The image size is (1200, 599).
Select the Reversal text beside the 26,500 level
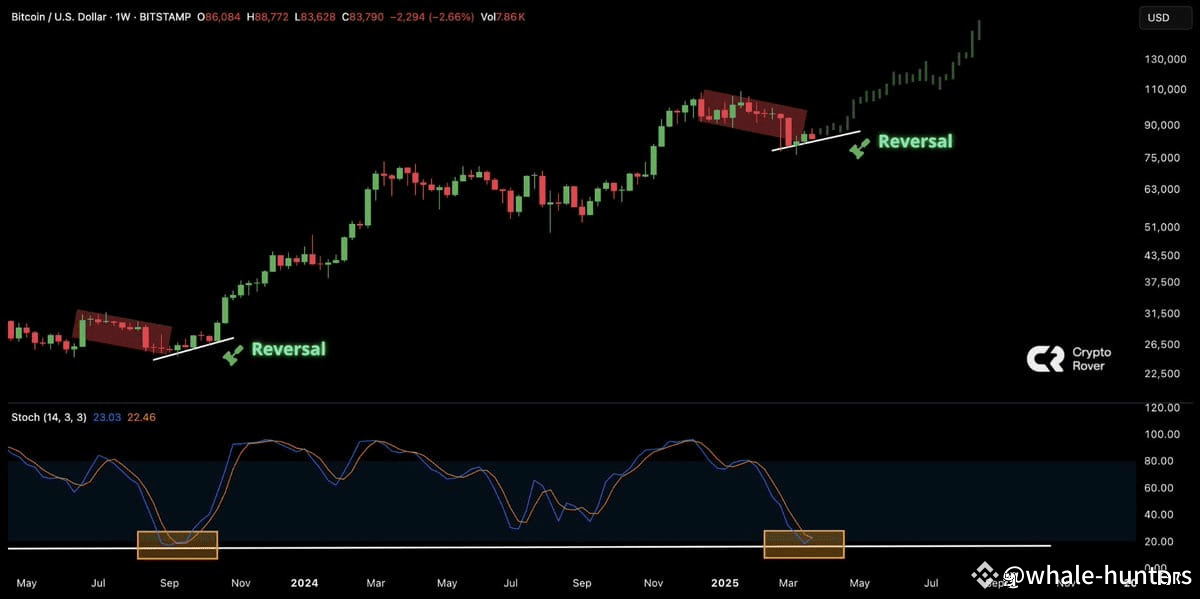pyautogui.click(x=288, y=349)
